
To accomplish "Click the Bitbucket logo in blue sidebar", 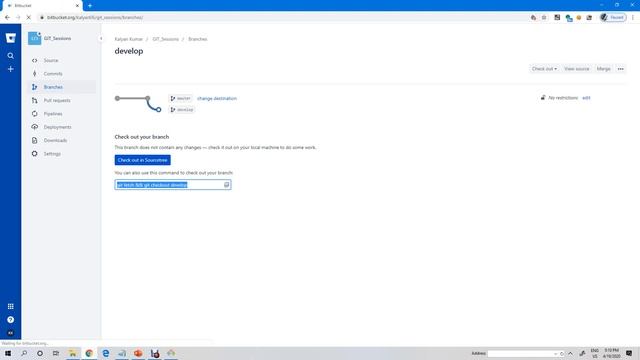I will coord(11,38).
